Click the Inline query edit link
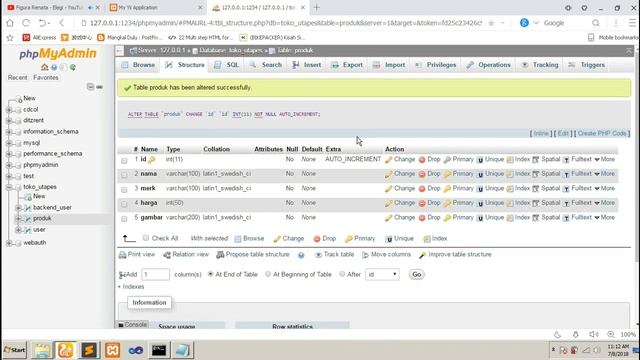 [x=541, y=133]
